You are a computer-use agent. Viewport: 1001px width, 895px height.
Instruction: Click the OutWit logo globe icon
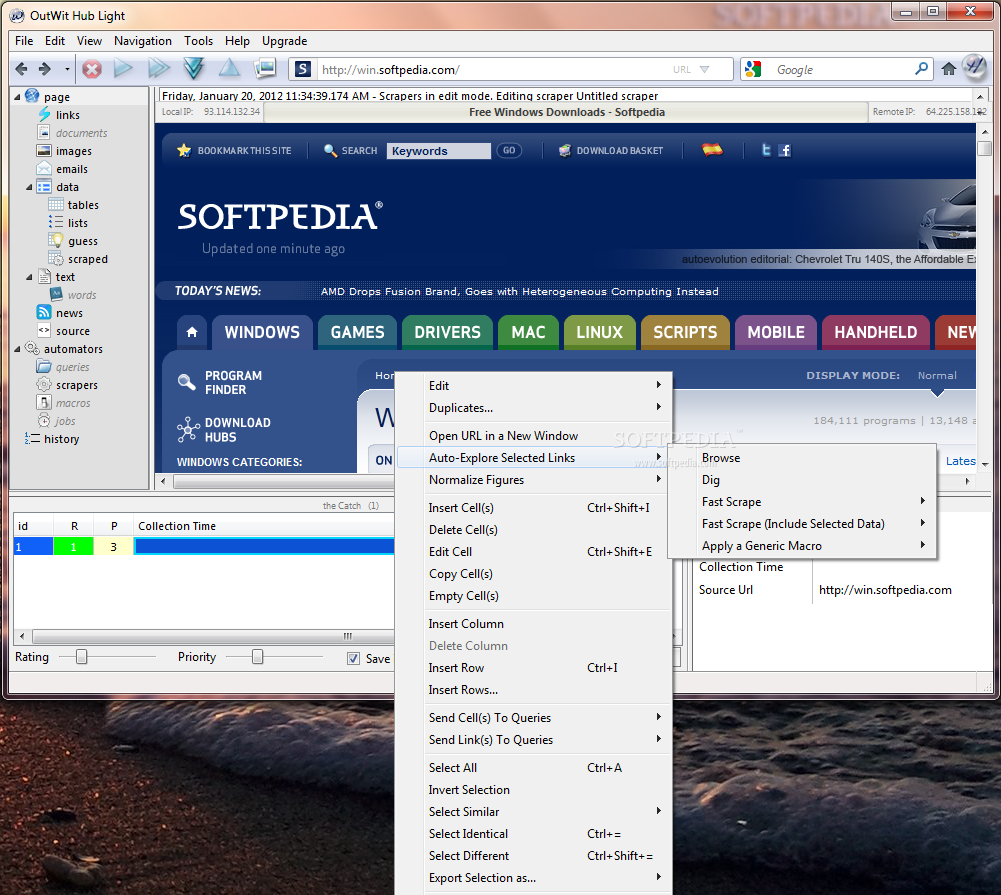click(x=975, y=66)
